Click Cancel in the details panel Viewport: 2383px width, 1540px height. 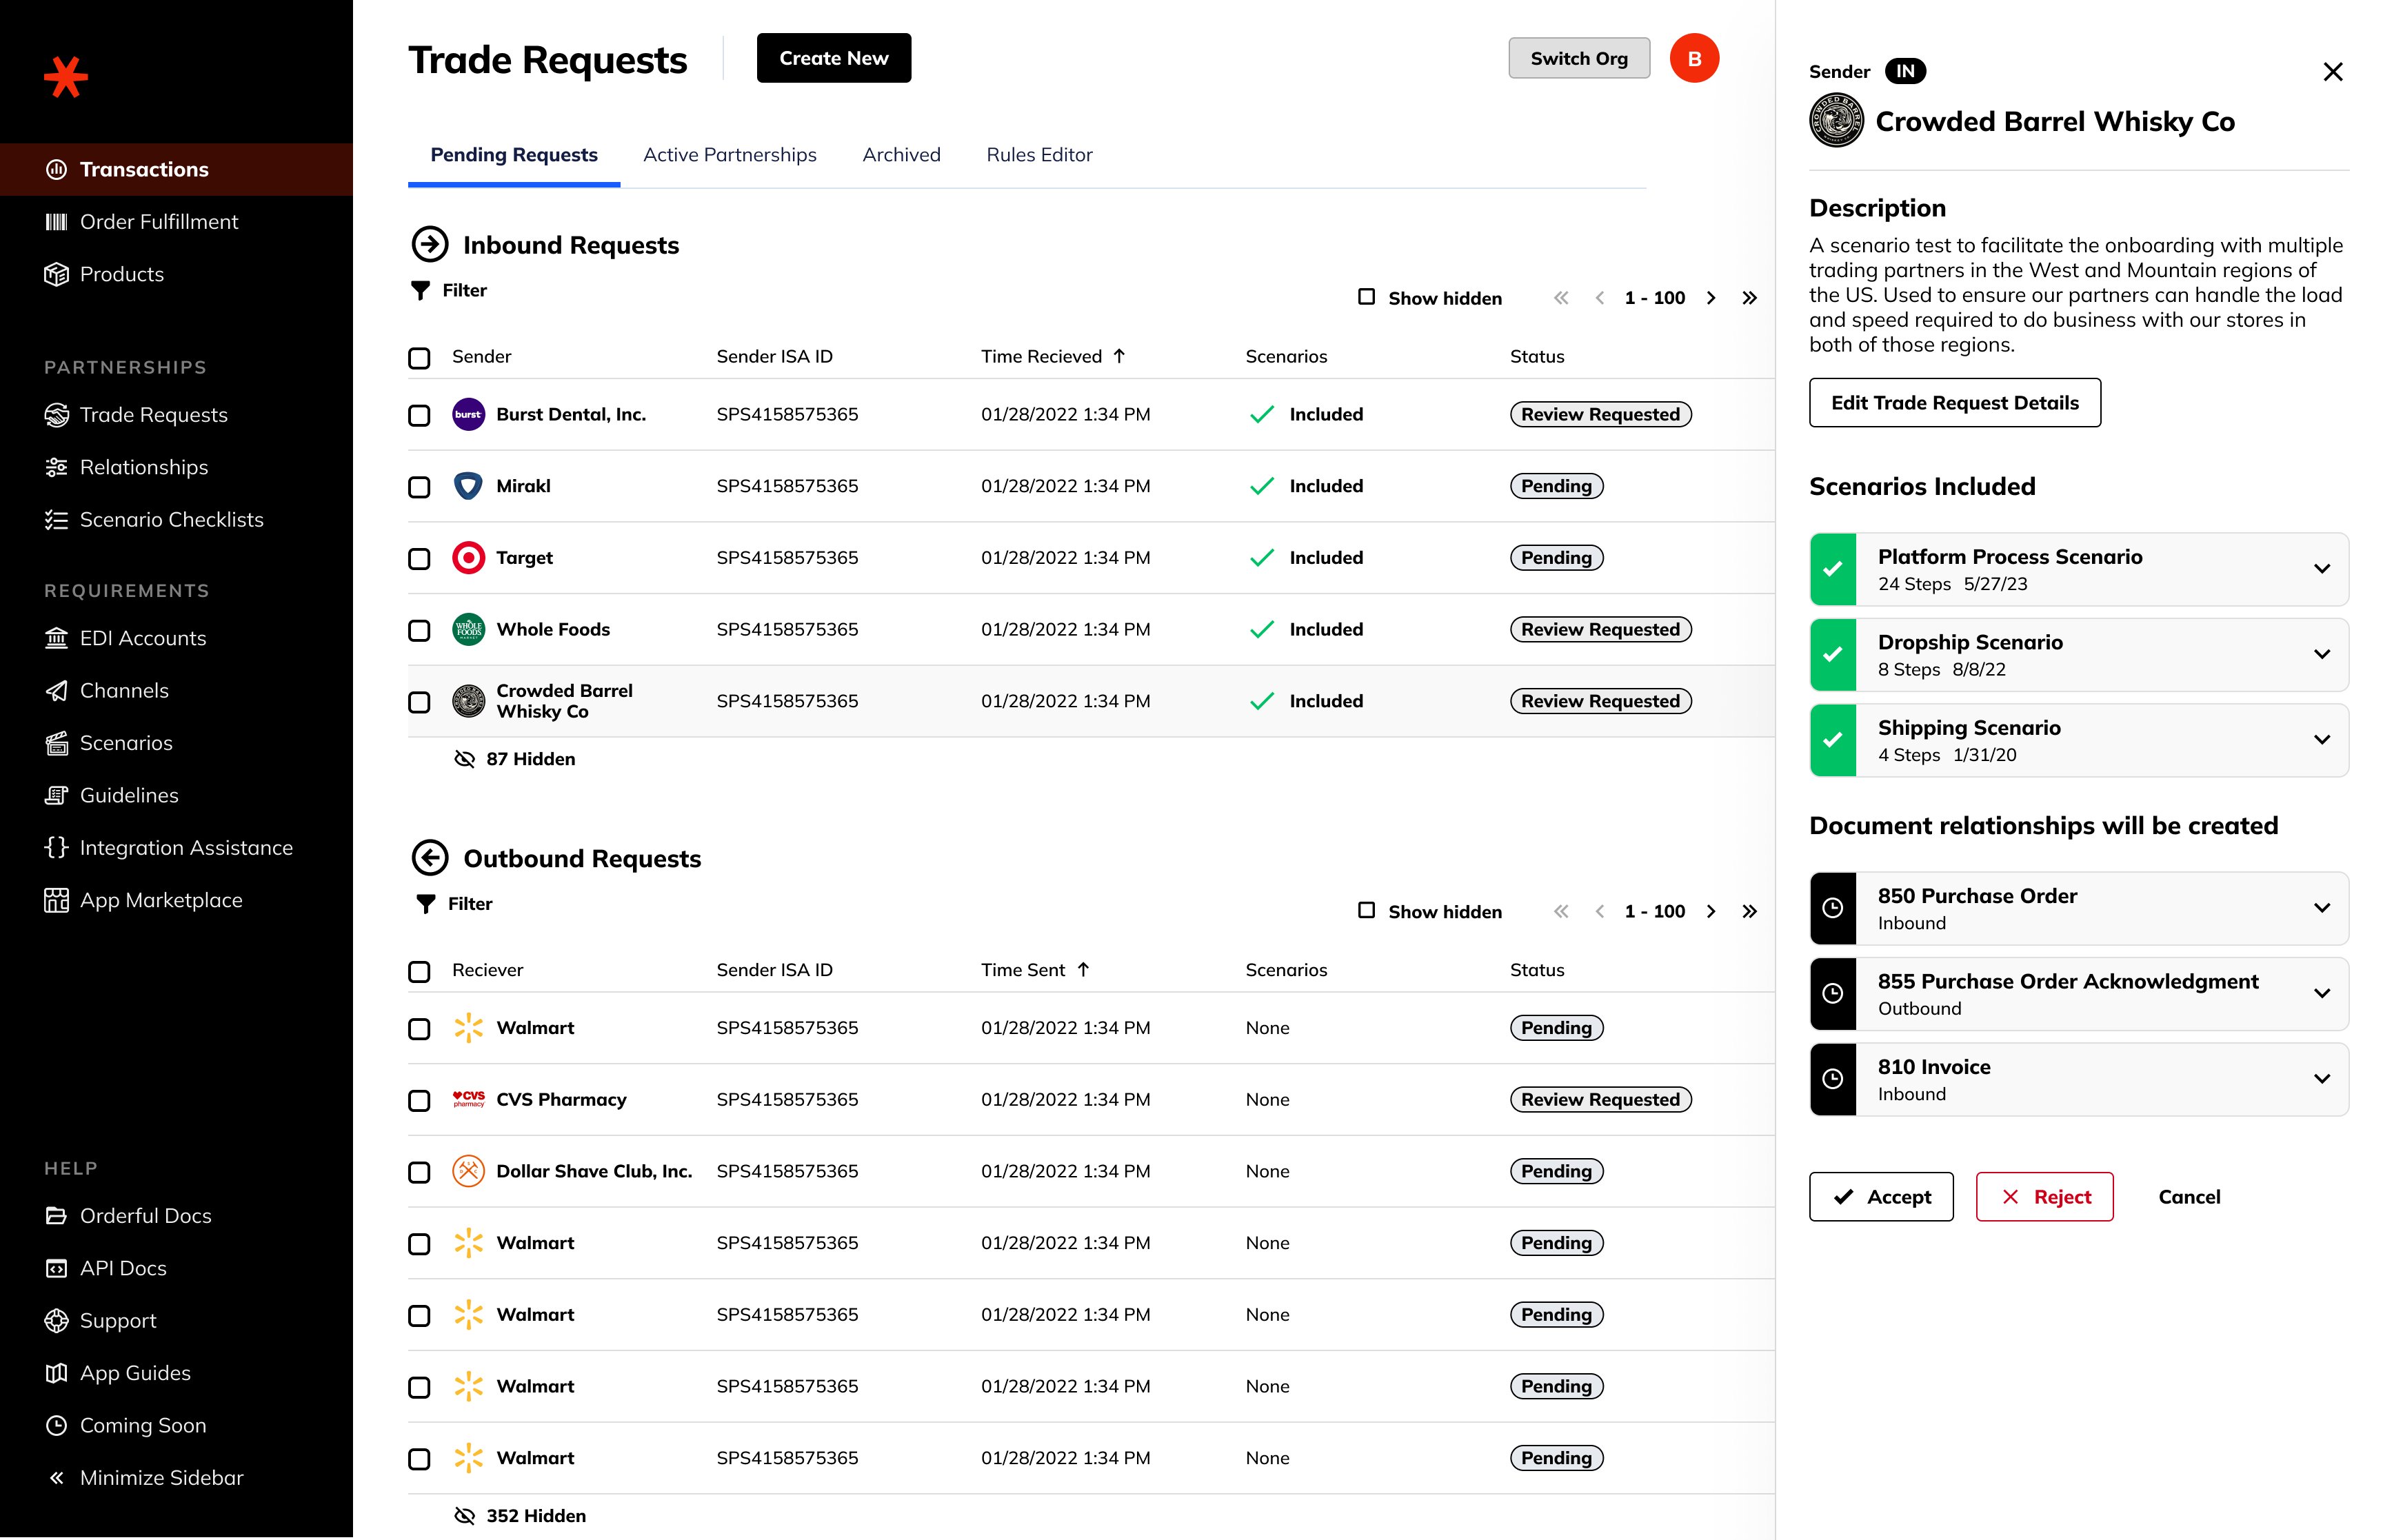coord(2189,1197)
